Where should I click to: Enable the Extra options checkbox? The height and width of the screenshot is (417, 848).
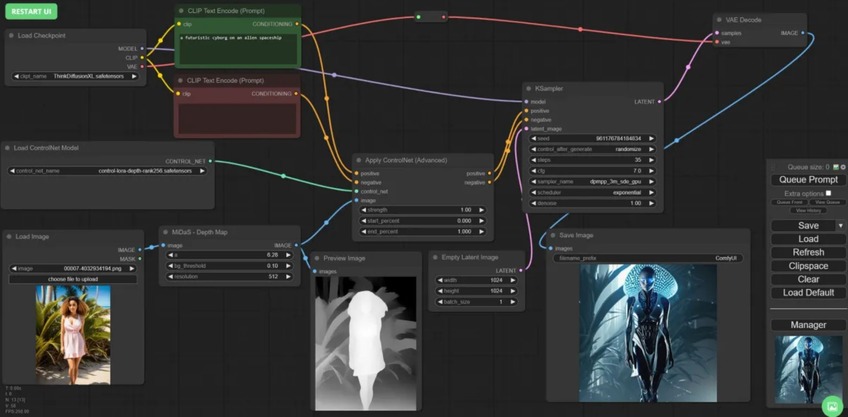pos(828,193)
